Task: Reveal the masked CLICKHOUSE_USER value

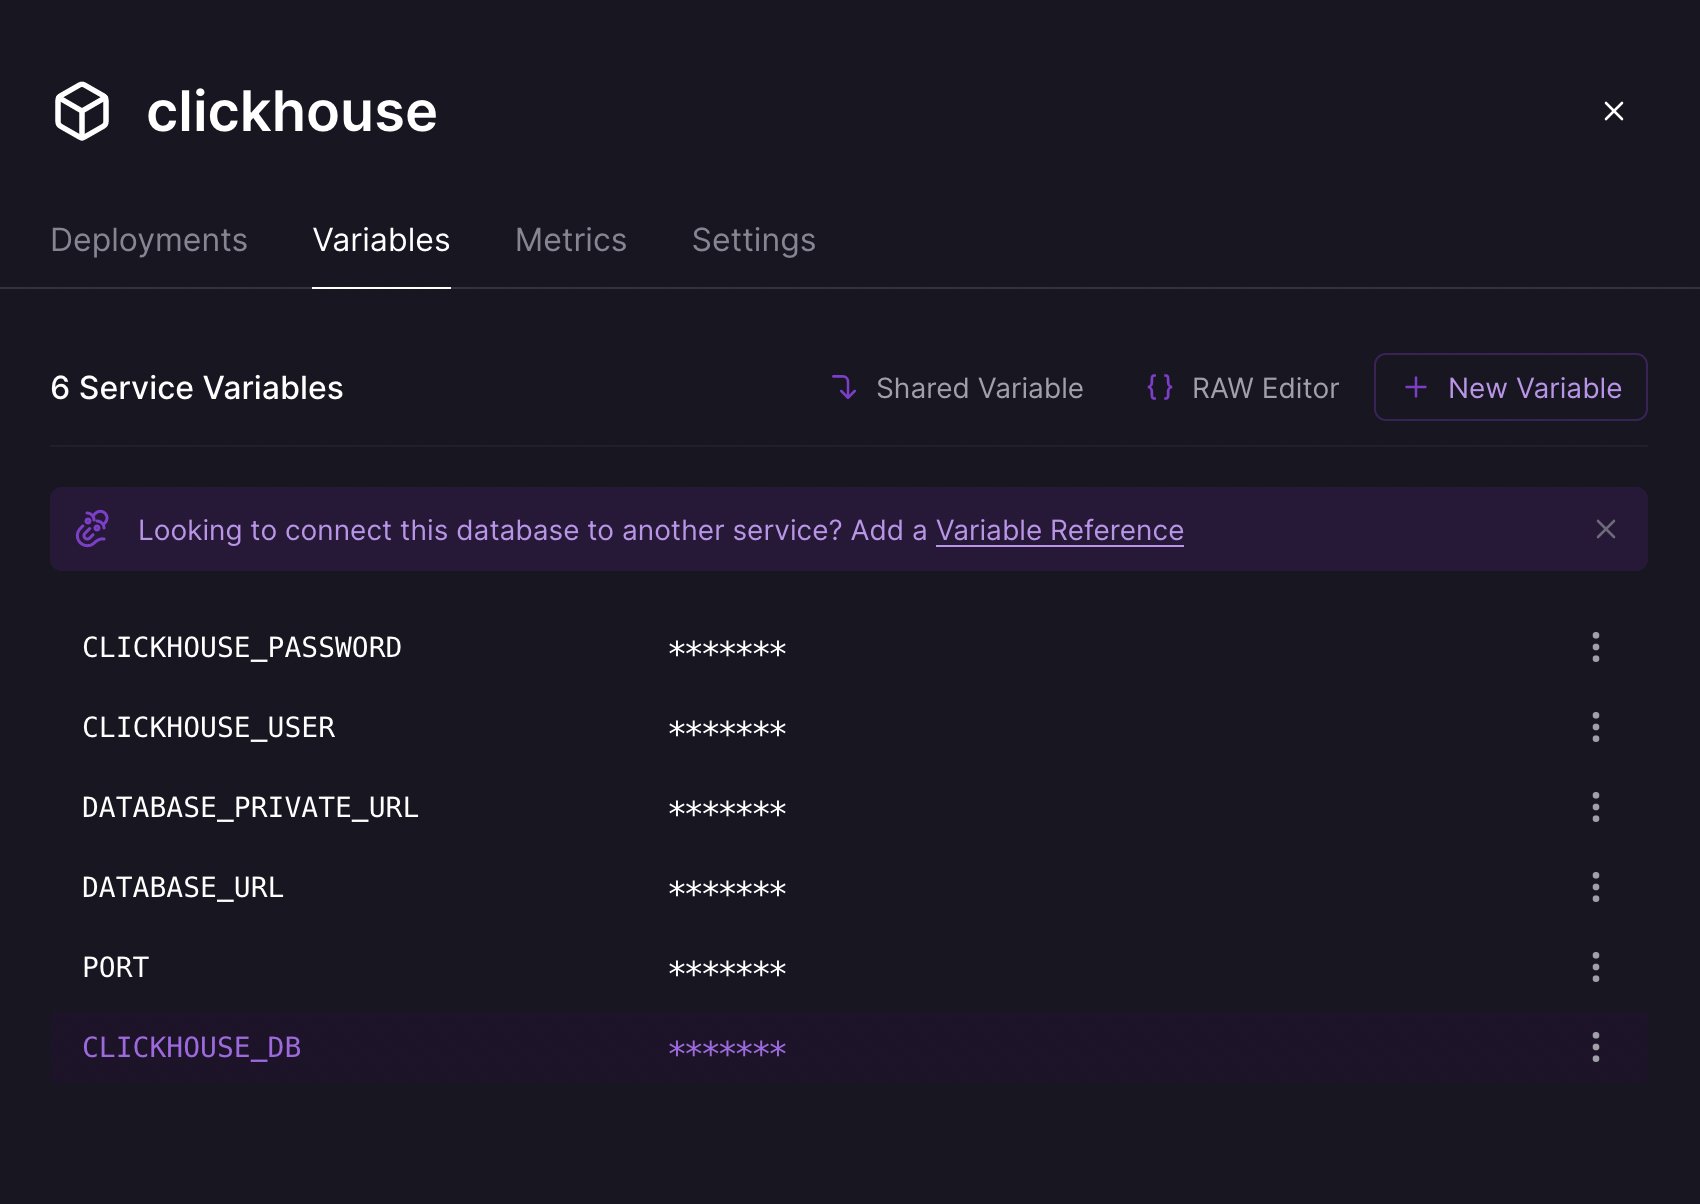Action: [x=727, y=730]
